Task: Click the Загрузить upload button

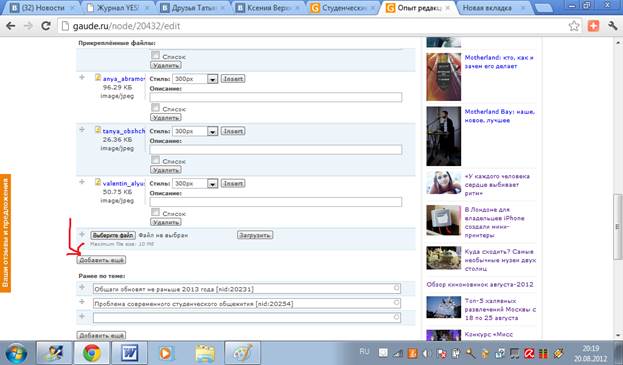Action: pyautogui.click(x=255, y=235)
